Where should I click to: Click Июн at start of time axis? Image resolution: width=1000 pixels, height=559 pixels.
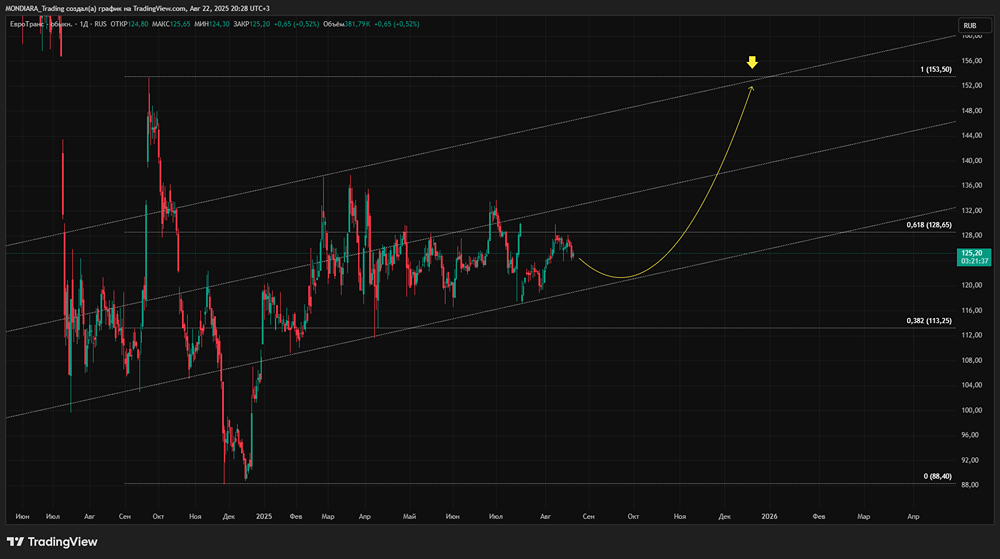click(x=22, y=516)
